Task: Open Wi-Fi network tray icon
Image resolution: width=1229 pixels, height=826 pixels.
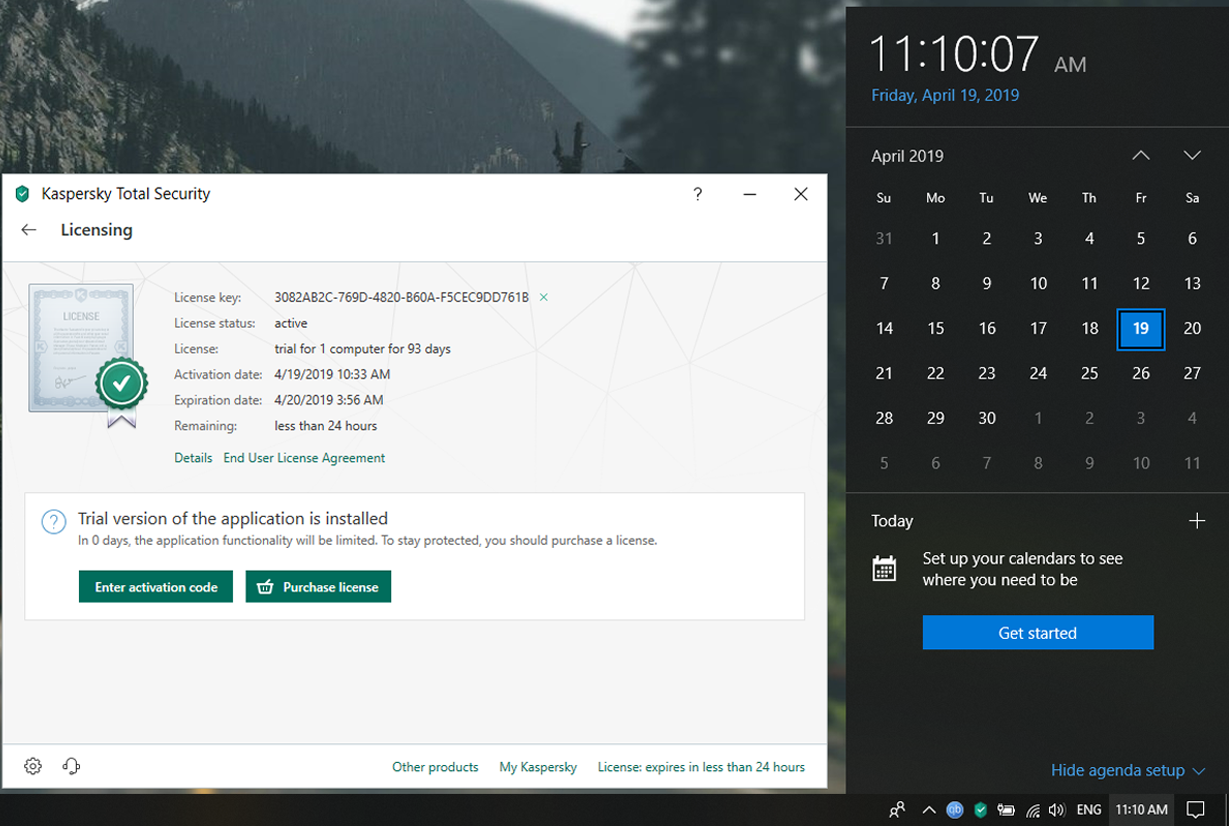Action: [1033, 810]
